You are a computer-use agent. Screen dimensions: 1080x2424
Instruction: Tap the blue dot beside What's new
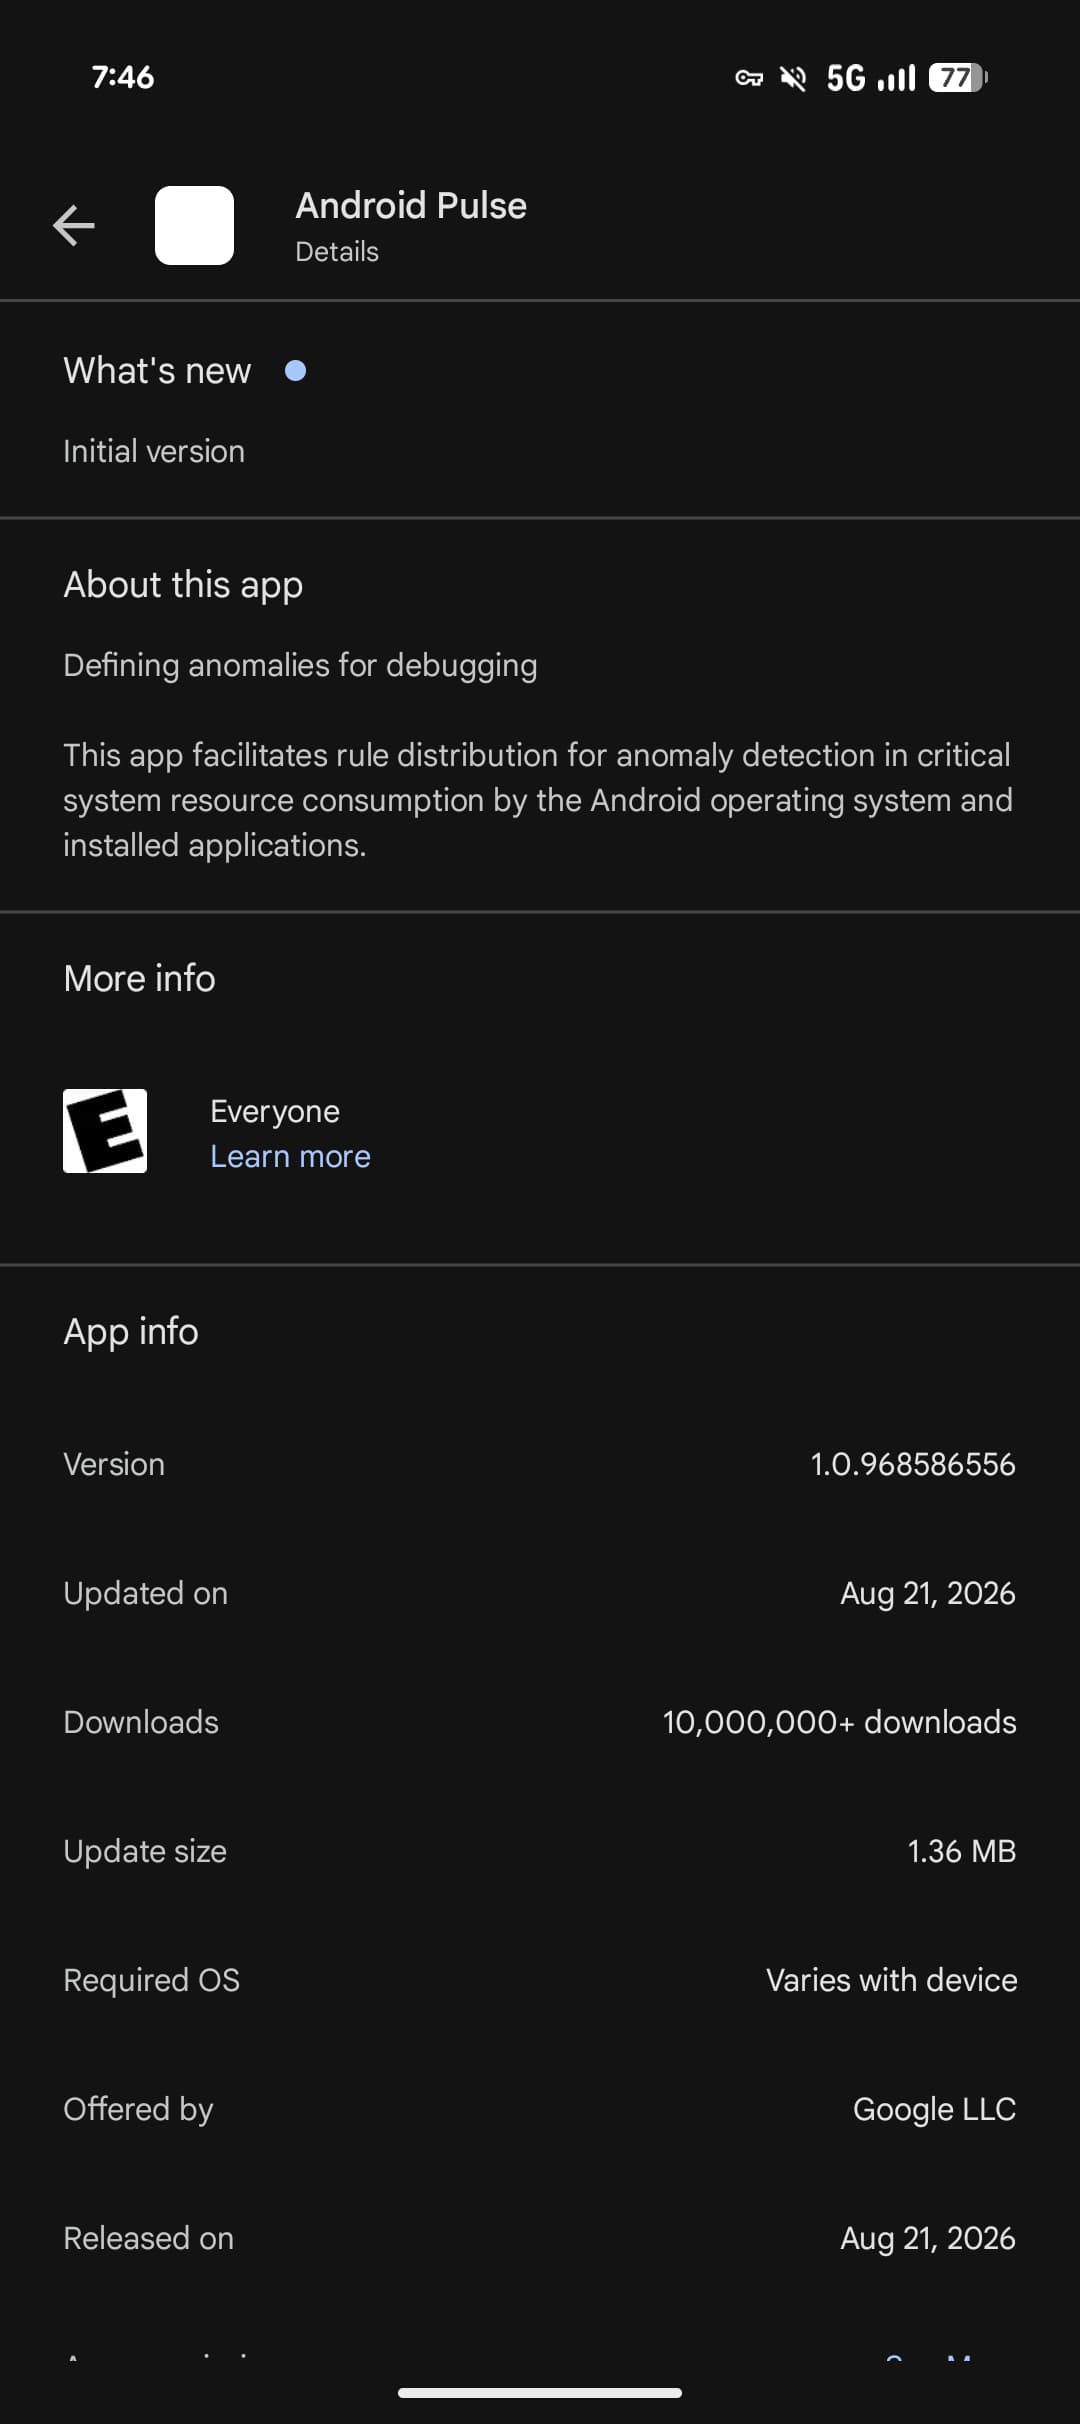coord(295,371)
